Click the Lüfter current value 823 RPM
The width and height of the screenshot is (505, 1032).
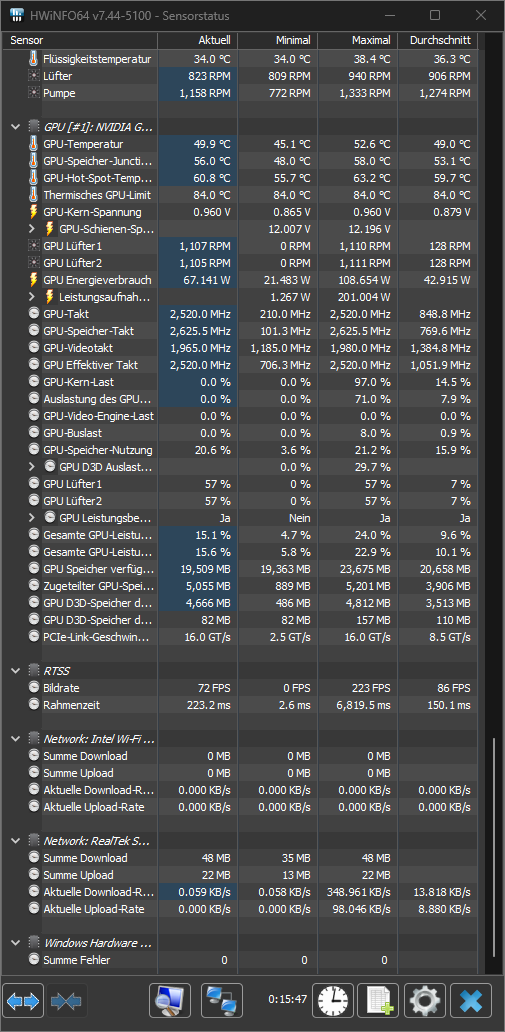pos(209,76)
